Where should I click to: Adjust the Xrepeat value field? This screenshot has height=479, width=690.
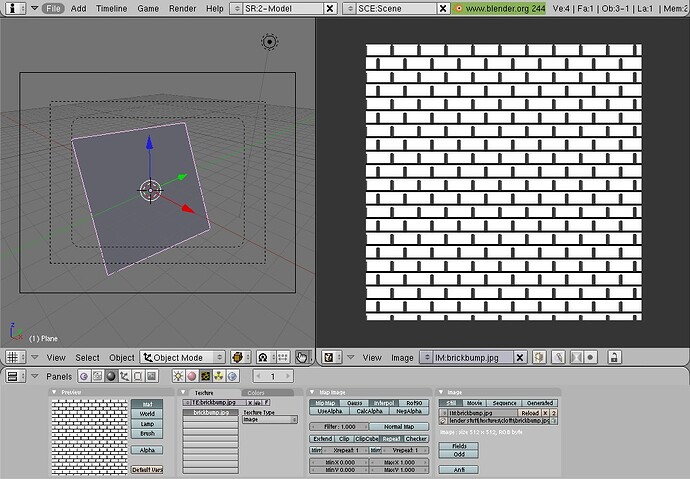point(345,450)
